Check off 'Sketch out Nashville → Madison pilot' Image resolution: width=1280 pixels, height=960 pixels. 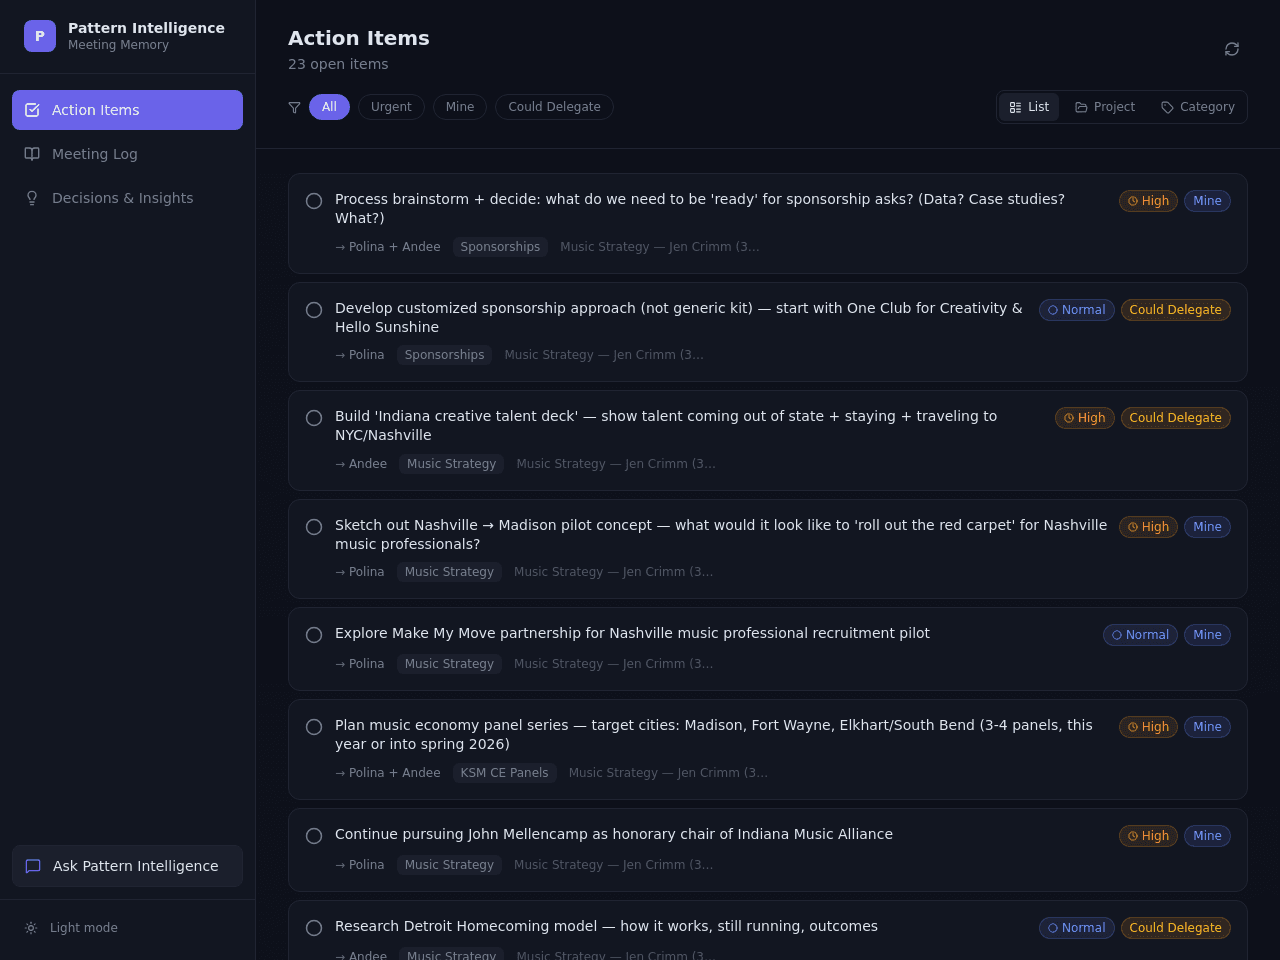[314, 527]
